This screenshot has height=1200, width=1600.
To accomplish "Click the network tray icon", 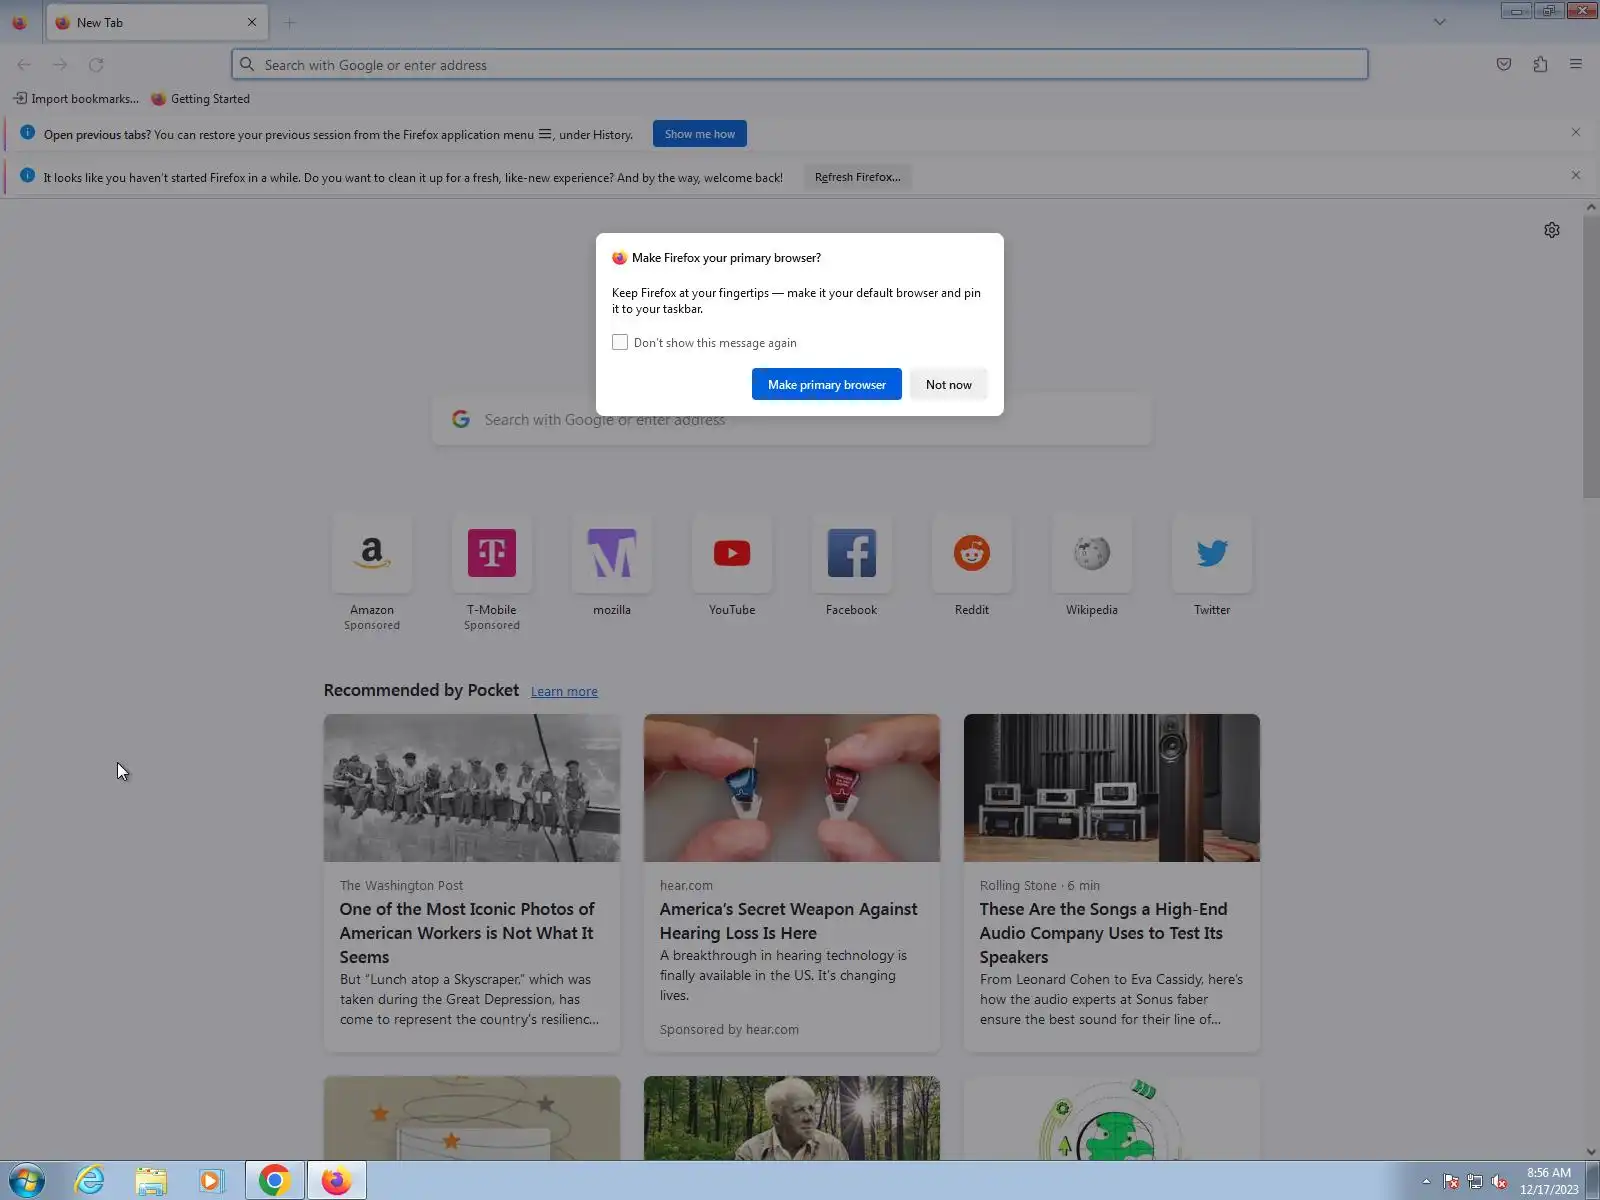I will pyautogui.click(x=1475, y=1182).
